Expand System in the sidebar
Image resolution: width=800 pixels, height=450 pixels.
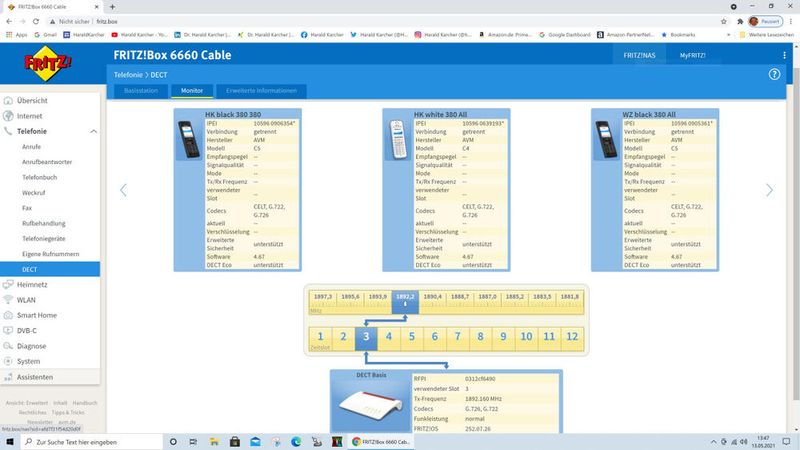pos(28,361)
